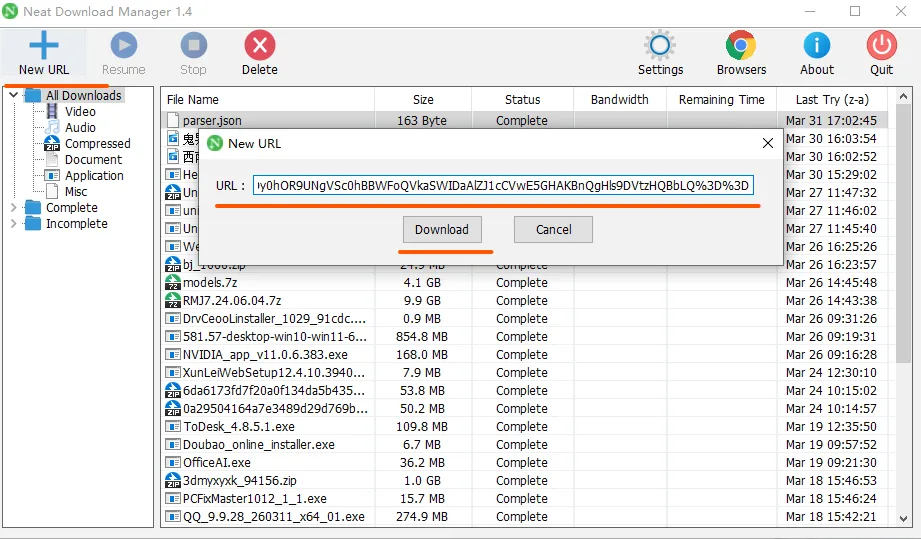Screen dimensions: 921x539
Task: Sort by the Size column header
Action: [x=423, y=100]
